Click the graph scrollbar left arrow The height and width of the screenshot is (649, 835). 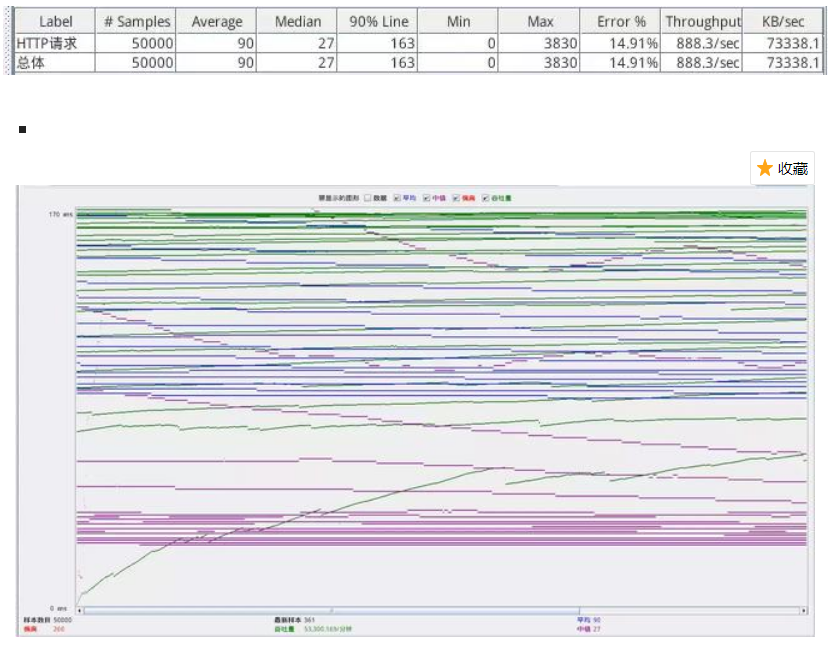coord(79,610)
